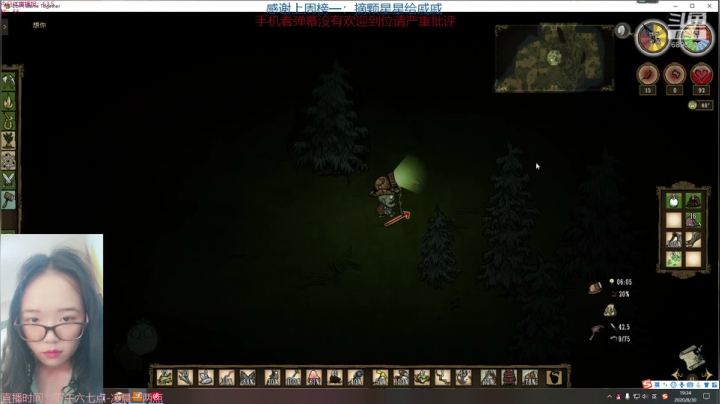720x404 pixels.
Task: Open the Light crafting tab with flame icon
Action: point(8,101)
